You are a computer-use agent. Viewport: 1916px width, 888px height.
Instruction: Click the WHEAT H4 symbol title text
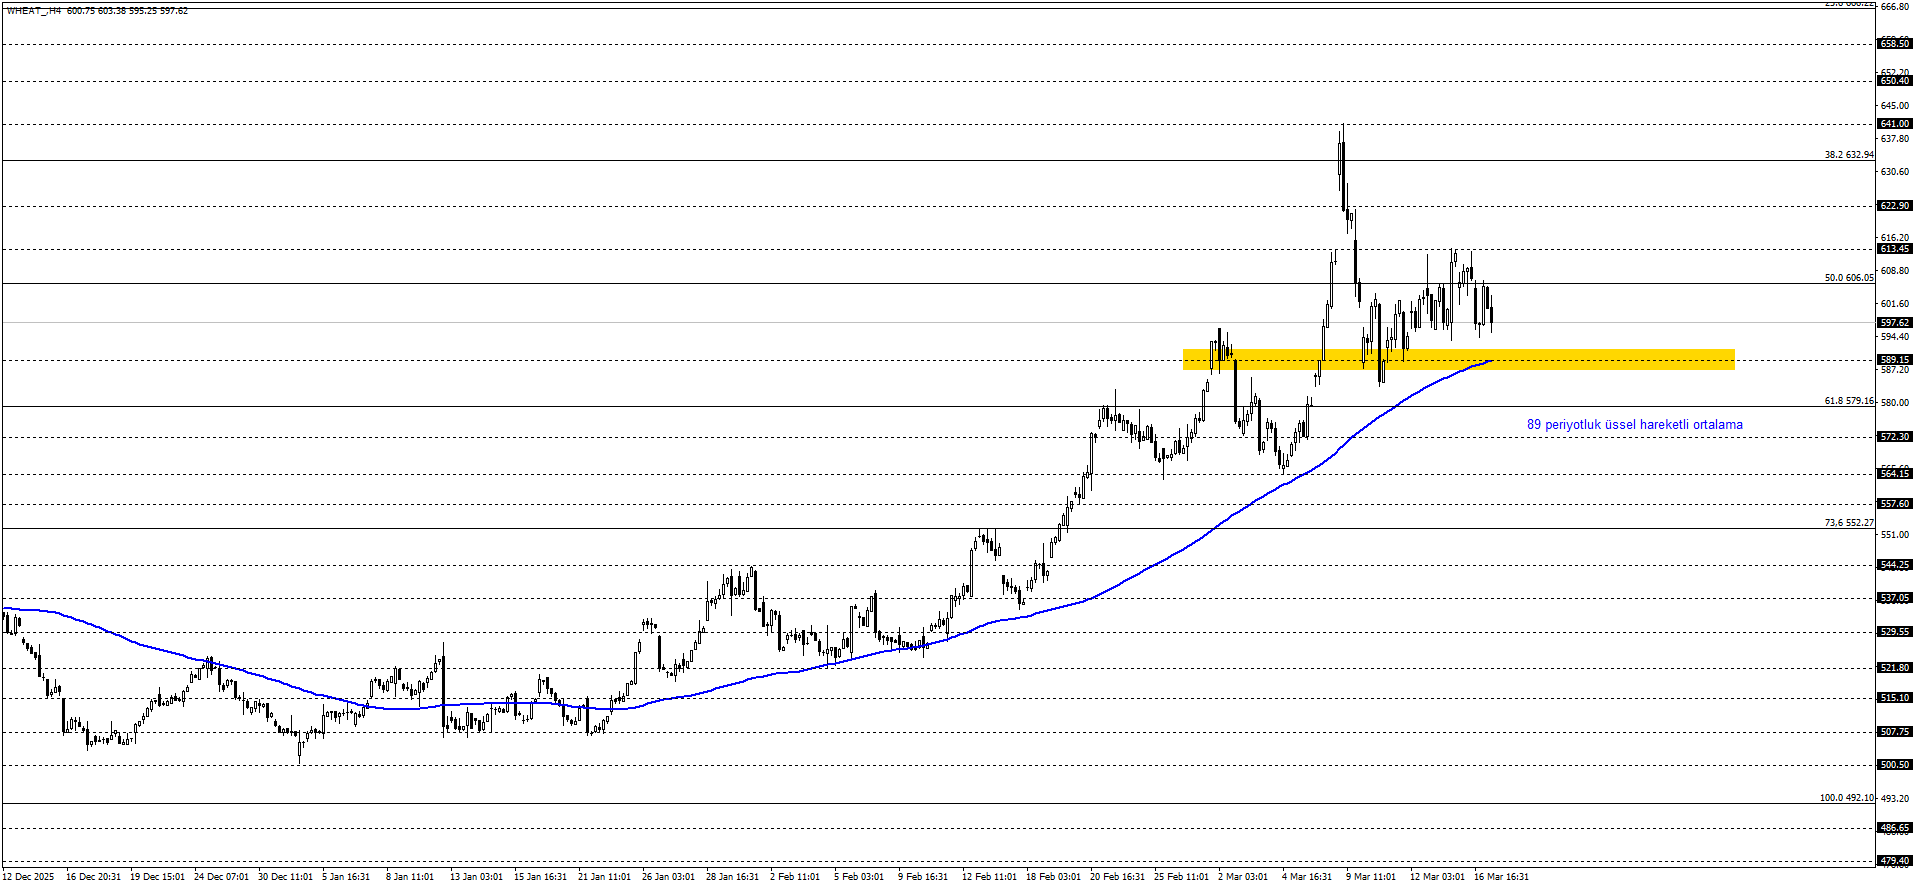point(34,11)
